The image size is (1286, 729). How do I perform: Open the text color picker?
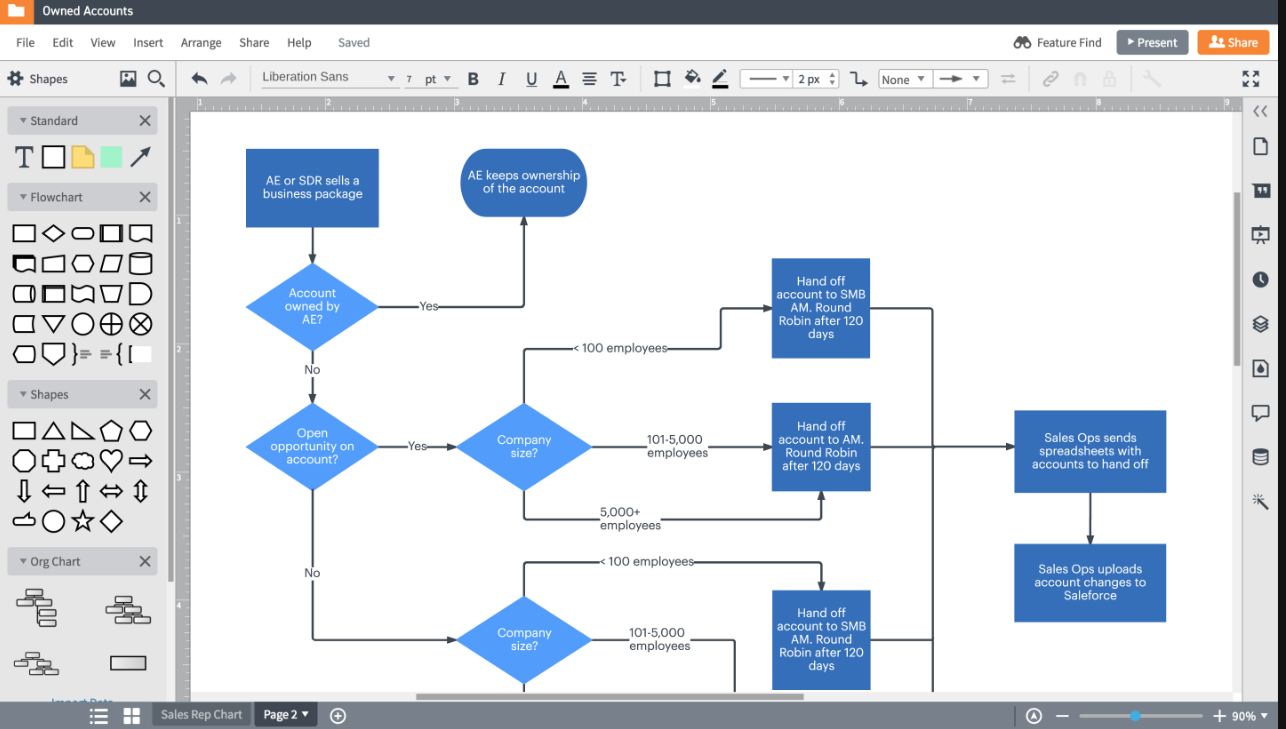tap(560, 79)
